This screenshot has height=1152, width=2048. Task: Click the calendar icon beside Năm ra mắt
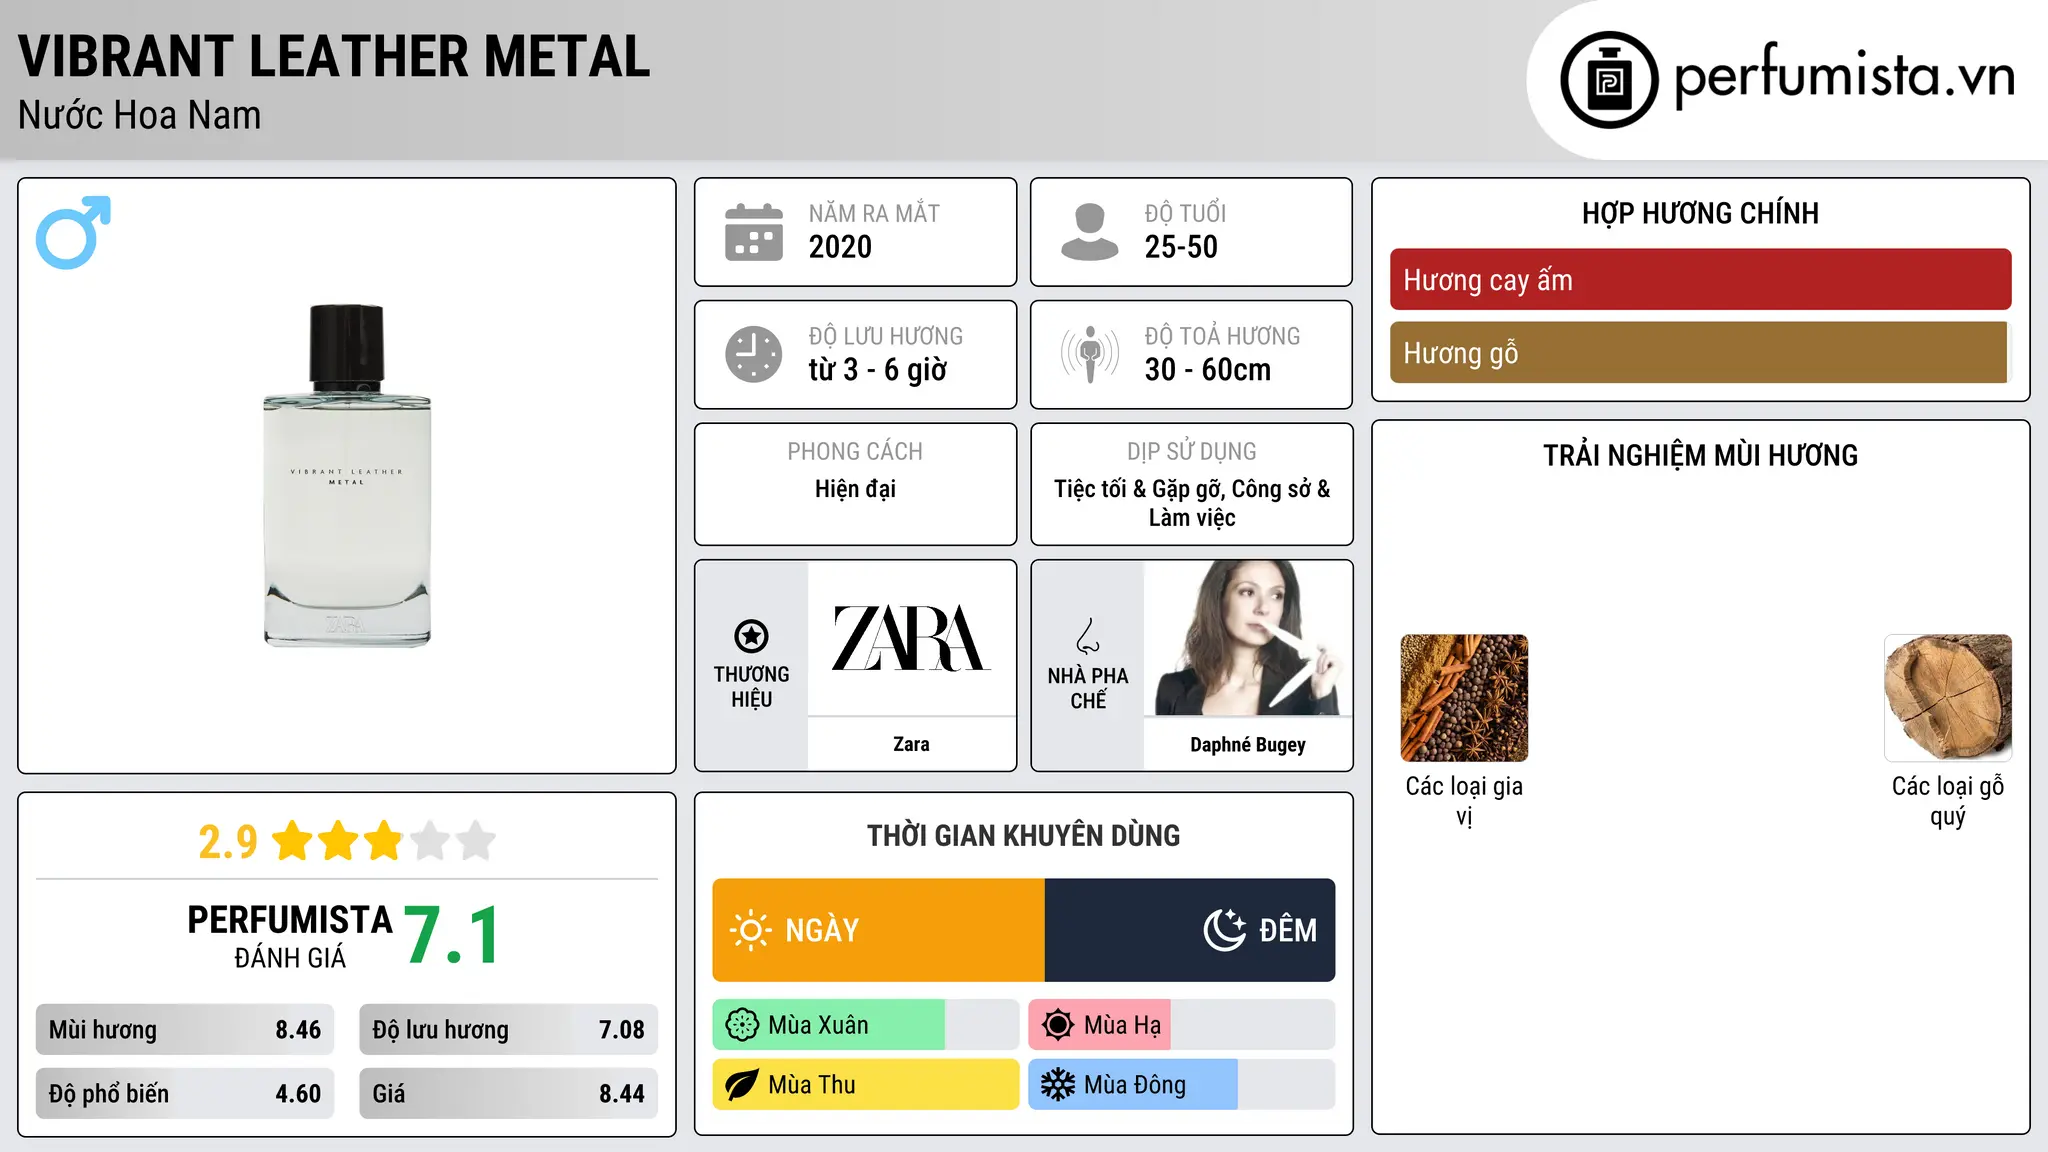click(x=753, y=232)
